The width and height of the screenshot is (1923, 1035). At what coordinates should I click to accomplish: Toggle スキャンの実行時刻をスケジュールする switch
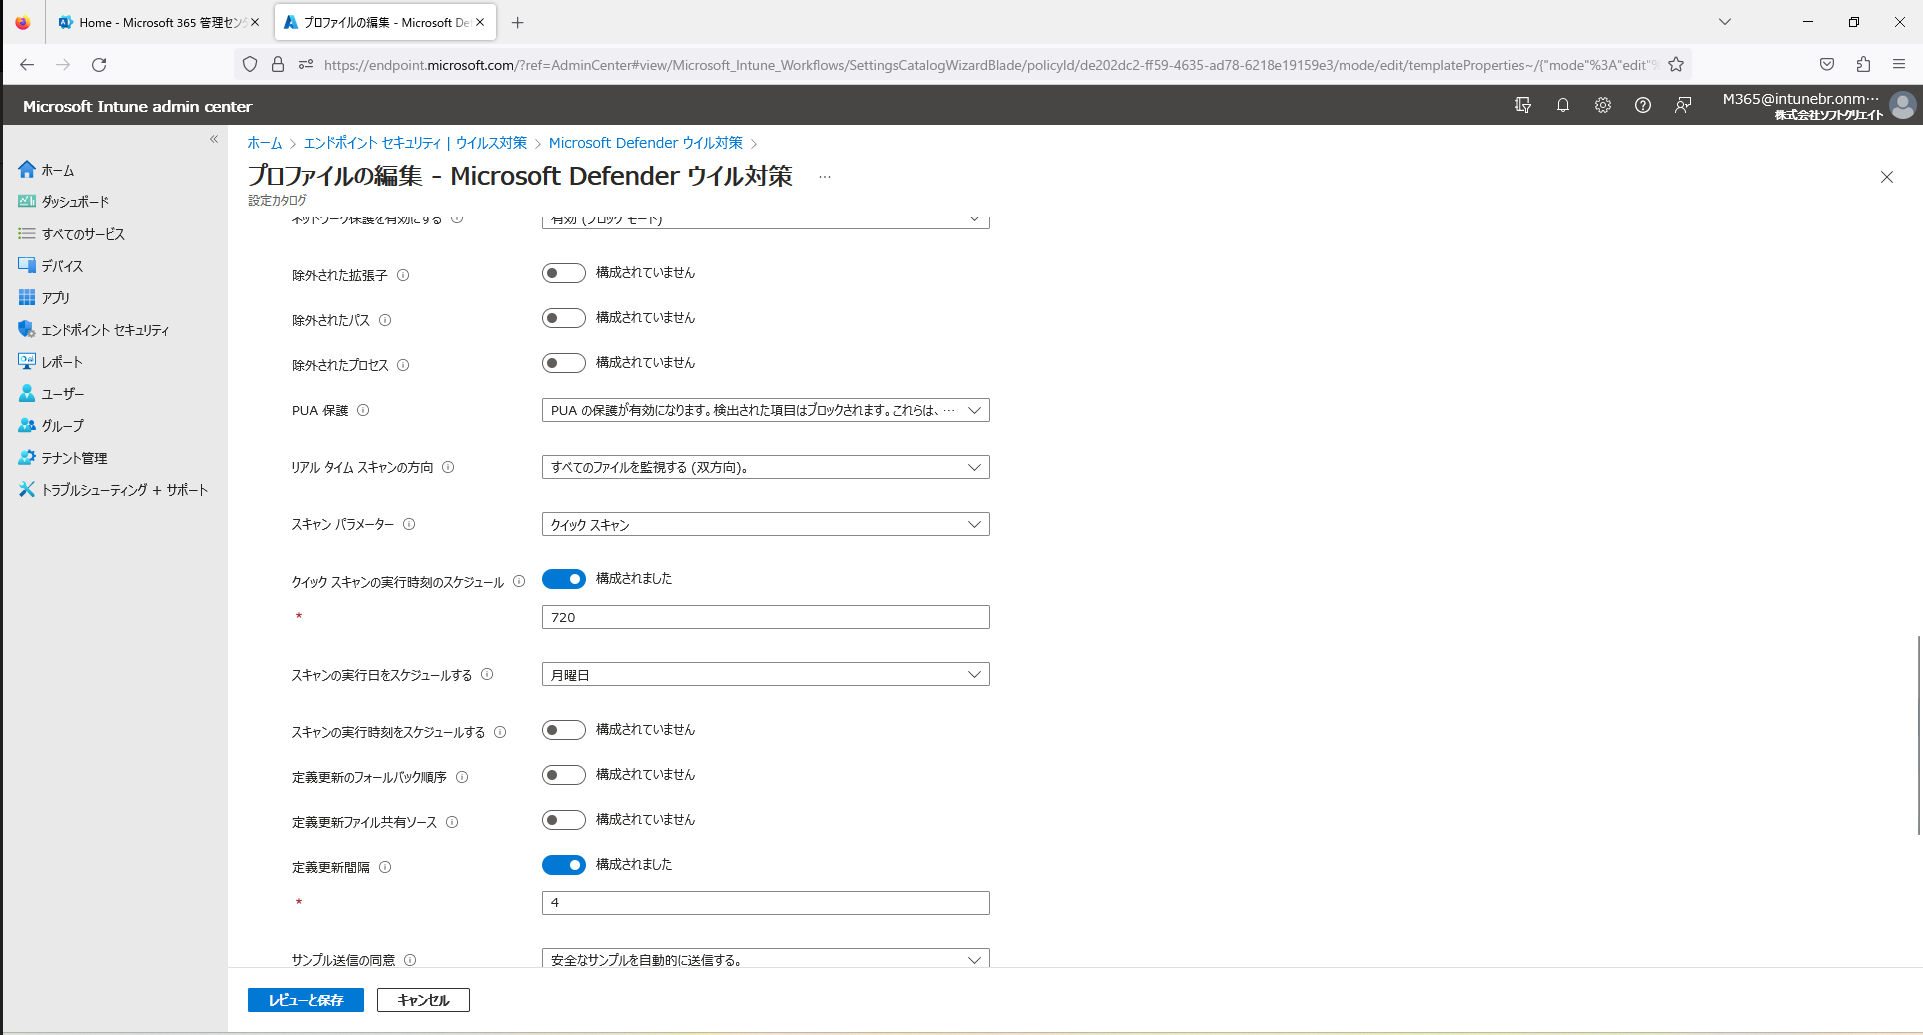coord(564,730)
